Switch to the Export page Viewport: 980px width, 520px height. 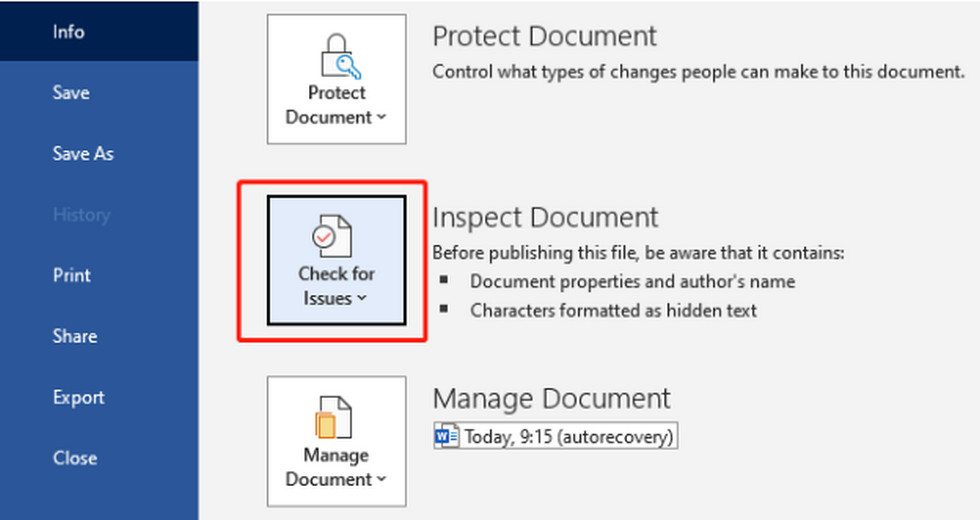(78, 397)
